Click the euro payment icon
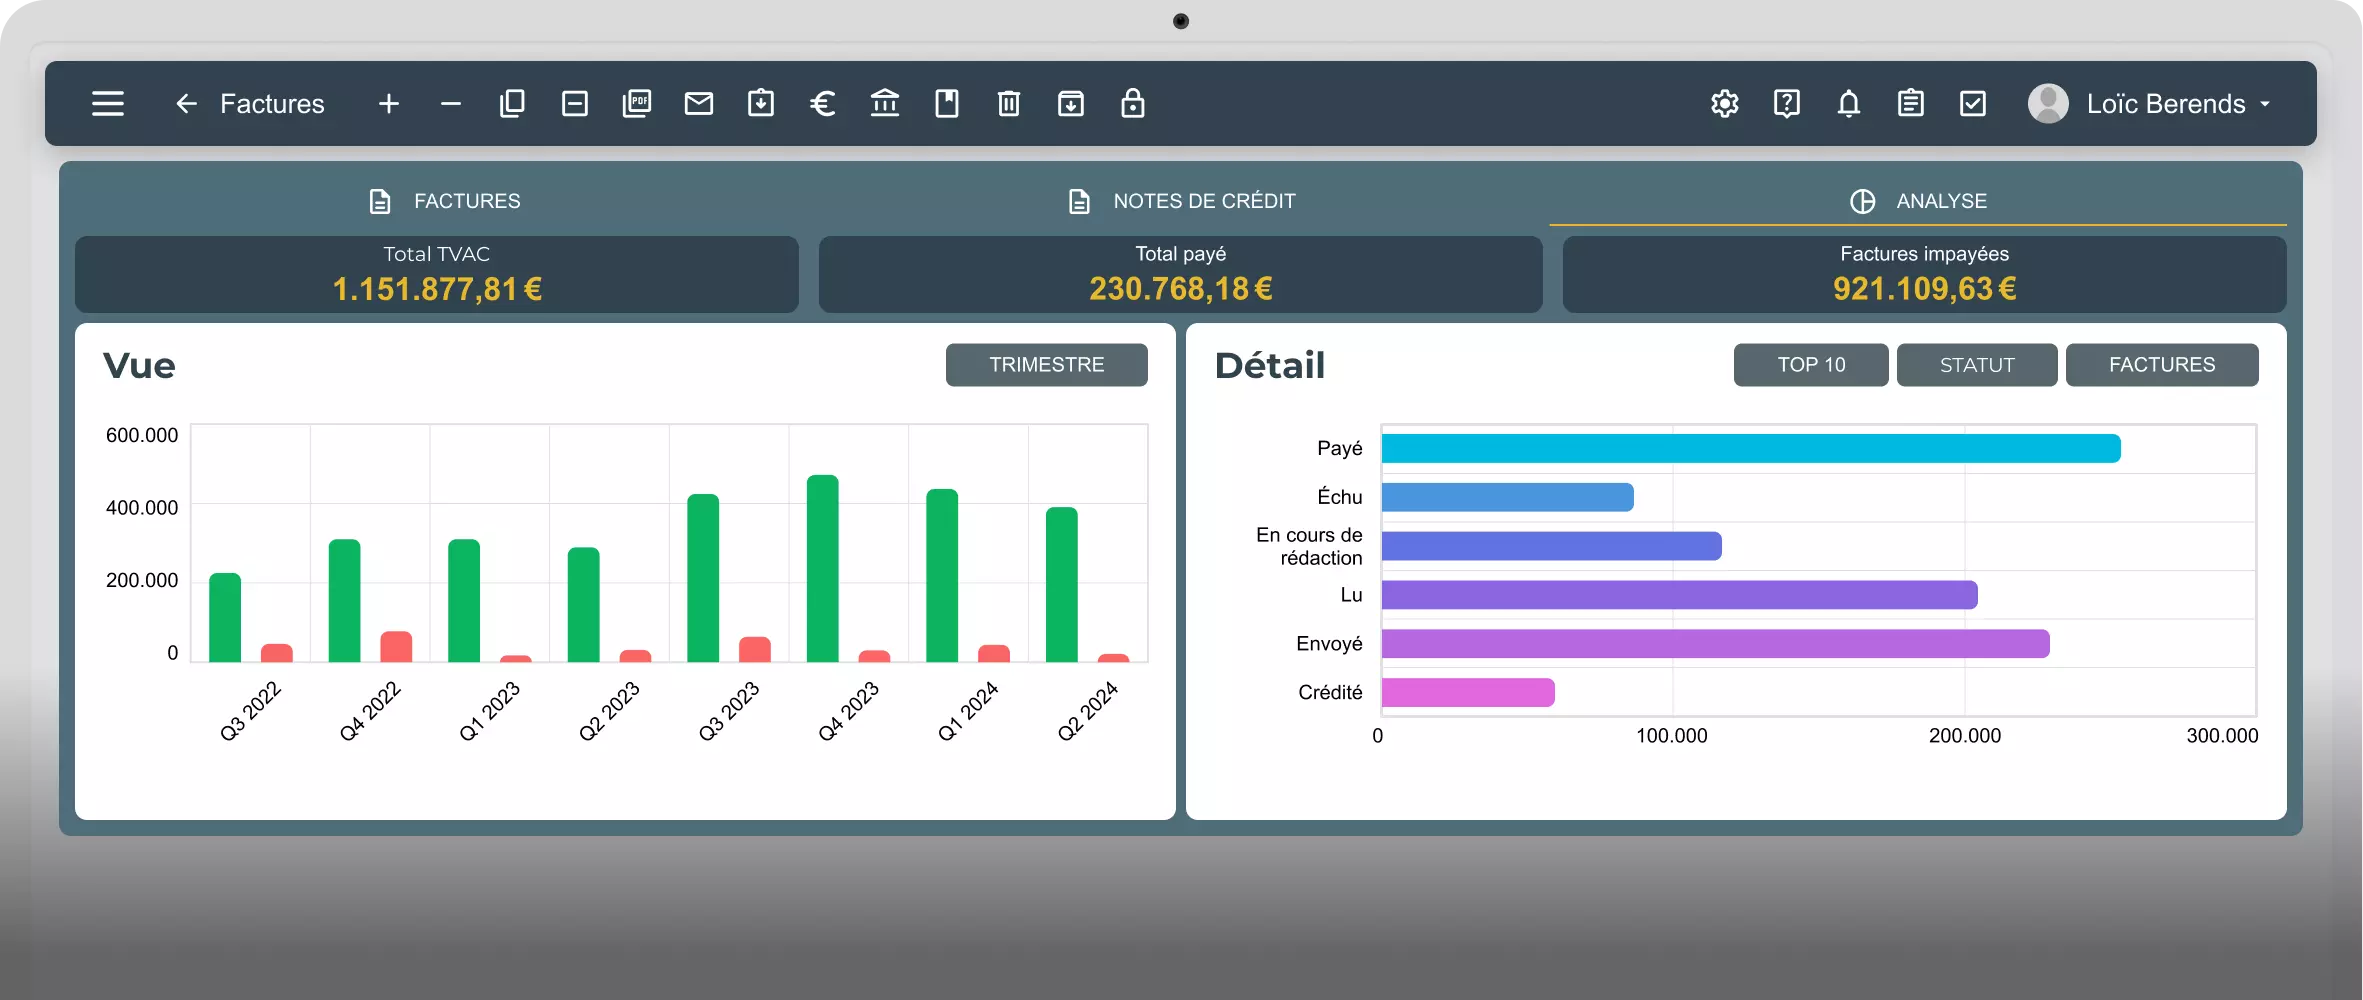Image resolution: width=2363 pixels, height=1000 pixels. point(822,104)
